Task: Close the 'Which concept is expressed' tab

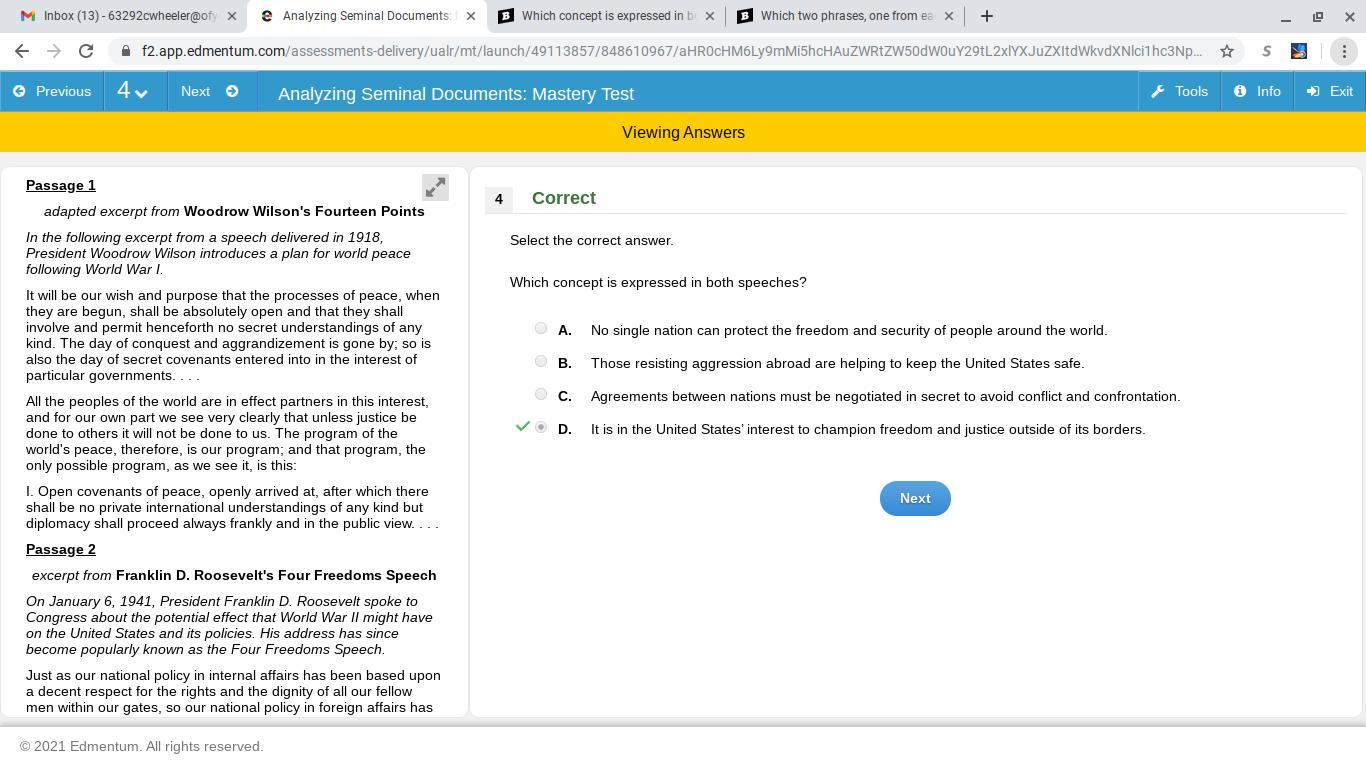Action: pos(710,16)
